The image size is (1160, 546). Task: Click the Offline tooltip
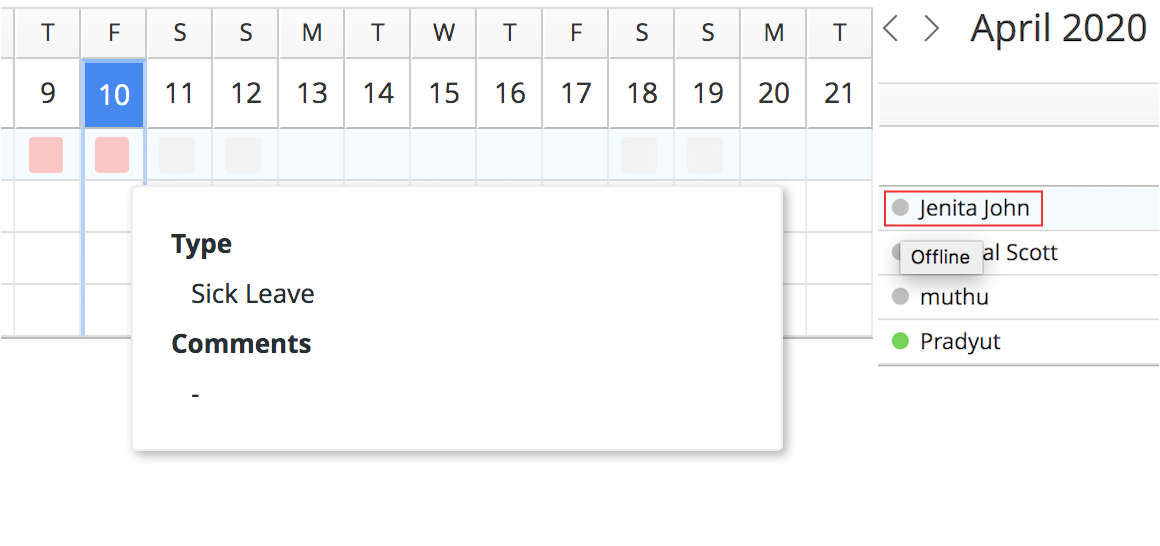(x=940, y=257)
